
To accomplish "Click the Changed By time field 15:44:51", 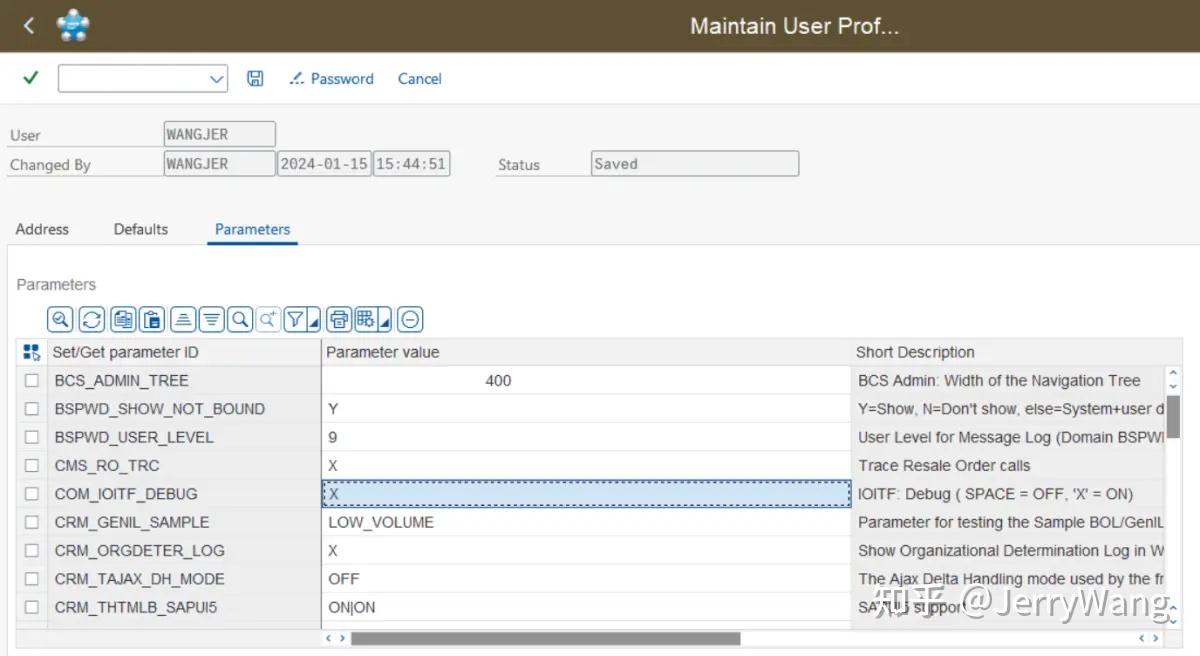I will tap(411, 164).
